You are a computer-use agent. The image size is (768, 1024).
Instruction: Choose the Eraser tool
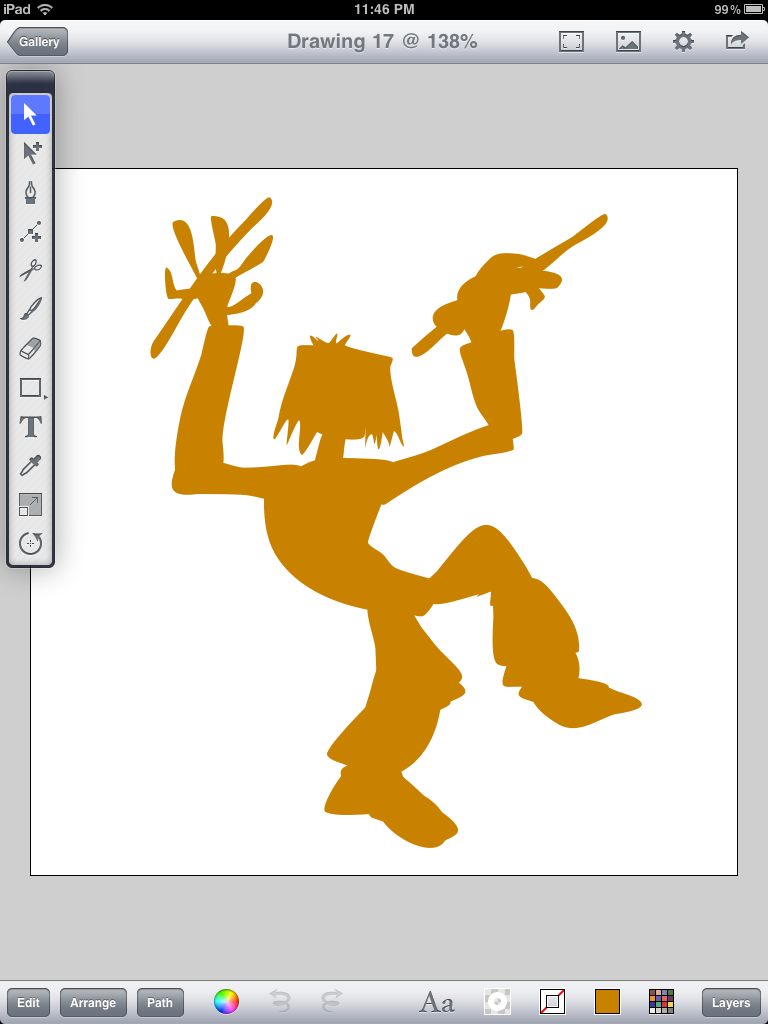30,349
